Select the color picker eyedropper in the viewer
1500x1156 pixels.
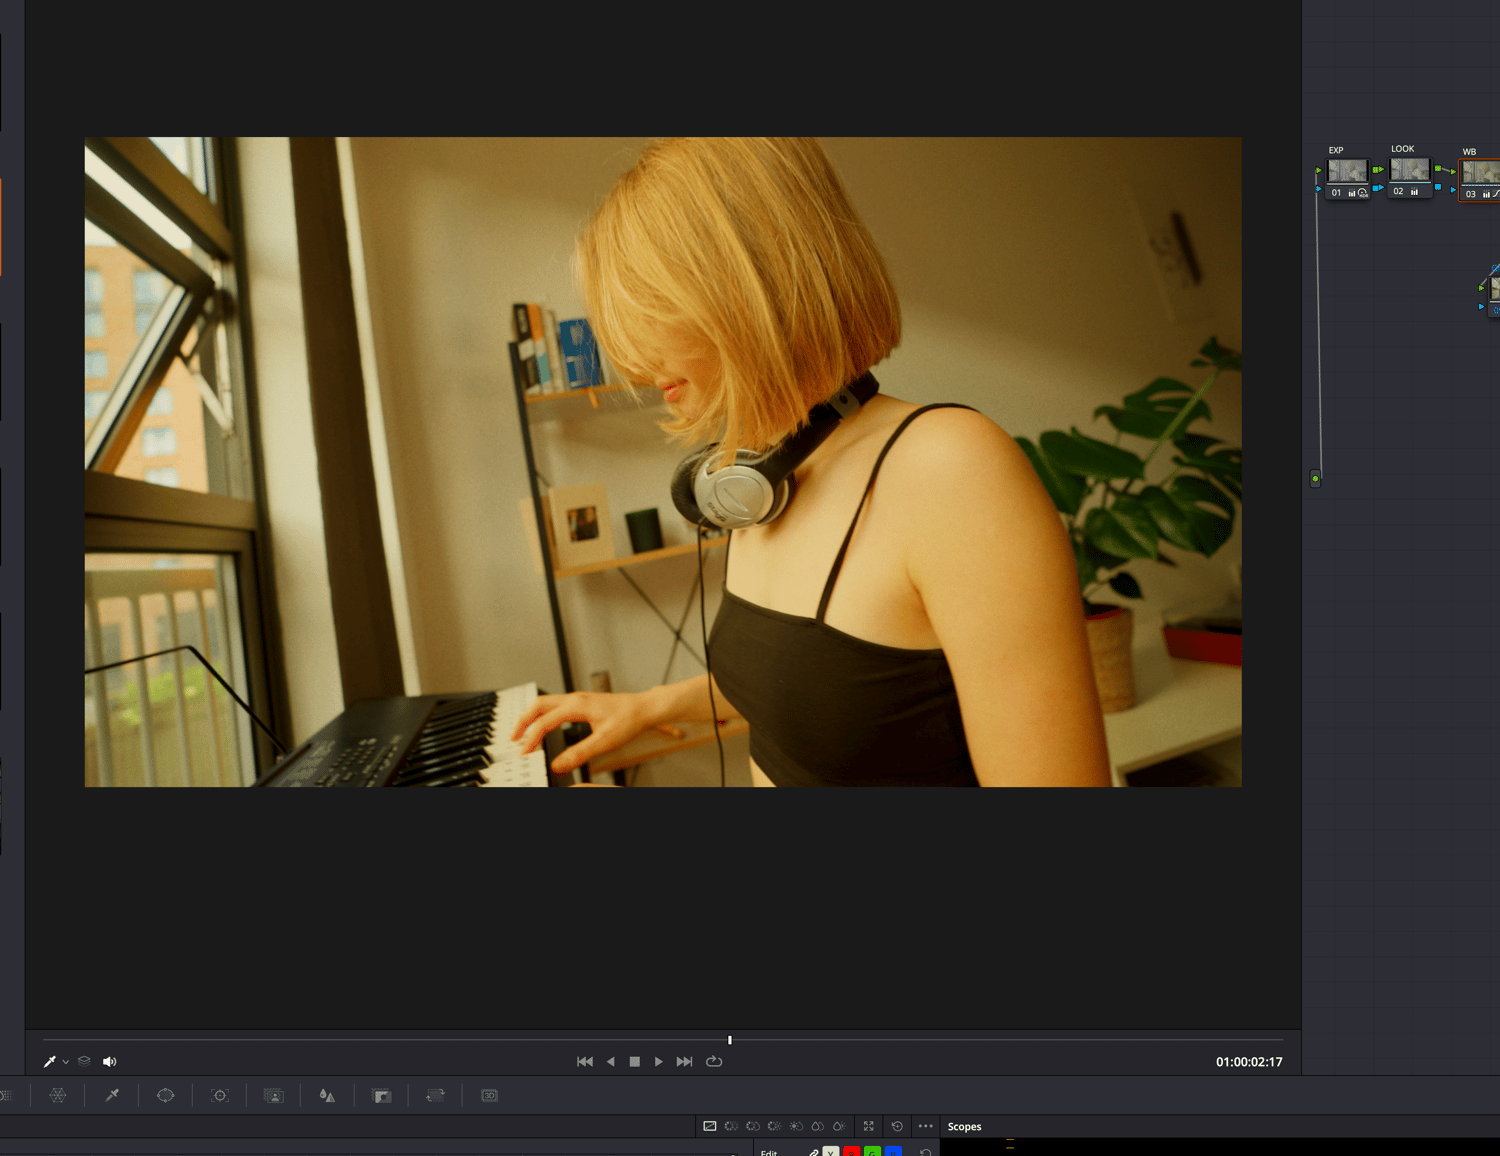click(49, 1061)
